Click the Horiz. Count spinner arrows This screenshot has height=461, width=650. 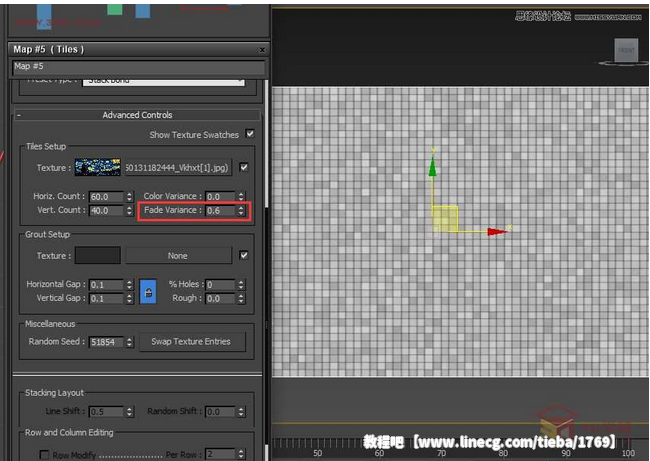tap(129, 197)
